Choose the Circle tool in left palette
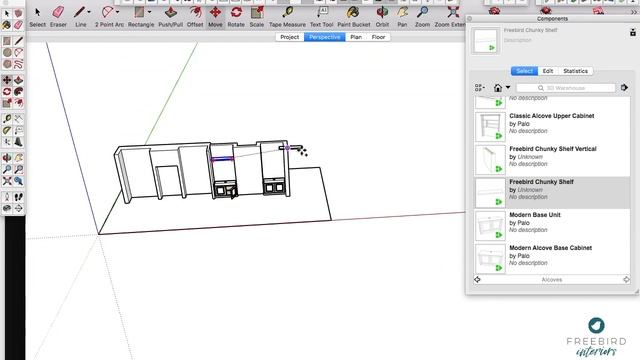The image size is (640, 360). (x=7, y=52)
